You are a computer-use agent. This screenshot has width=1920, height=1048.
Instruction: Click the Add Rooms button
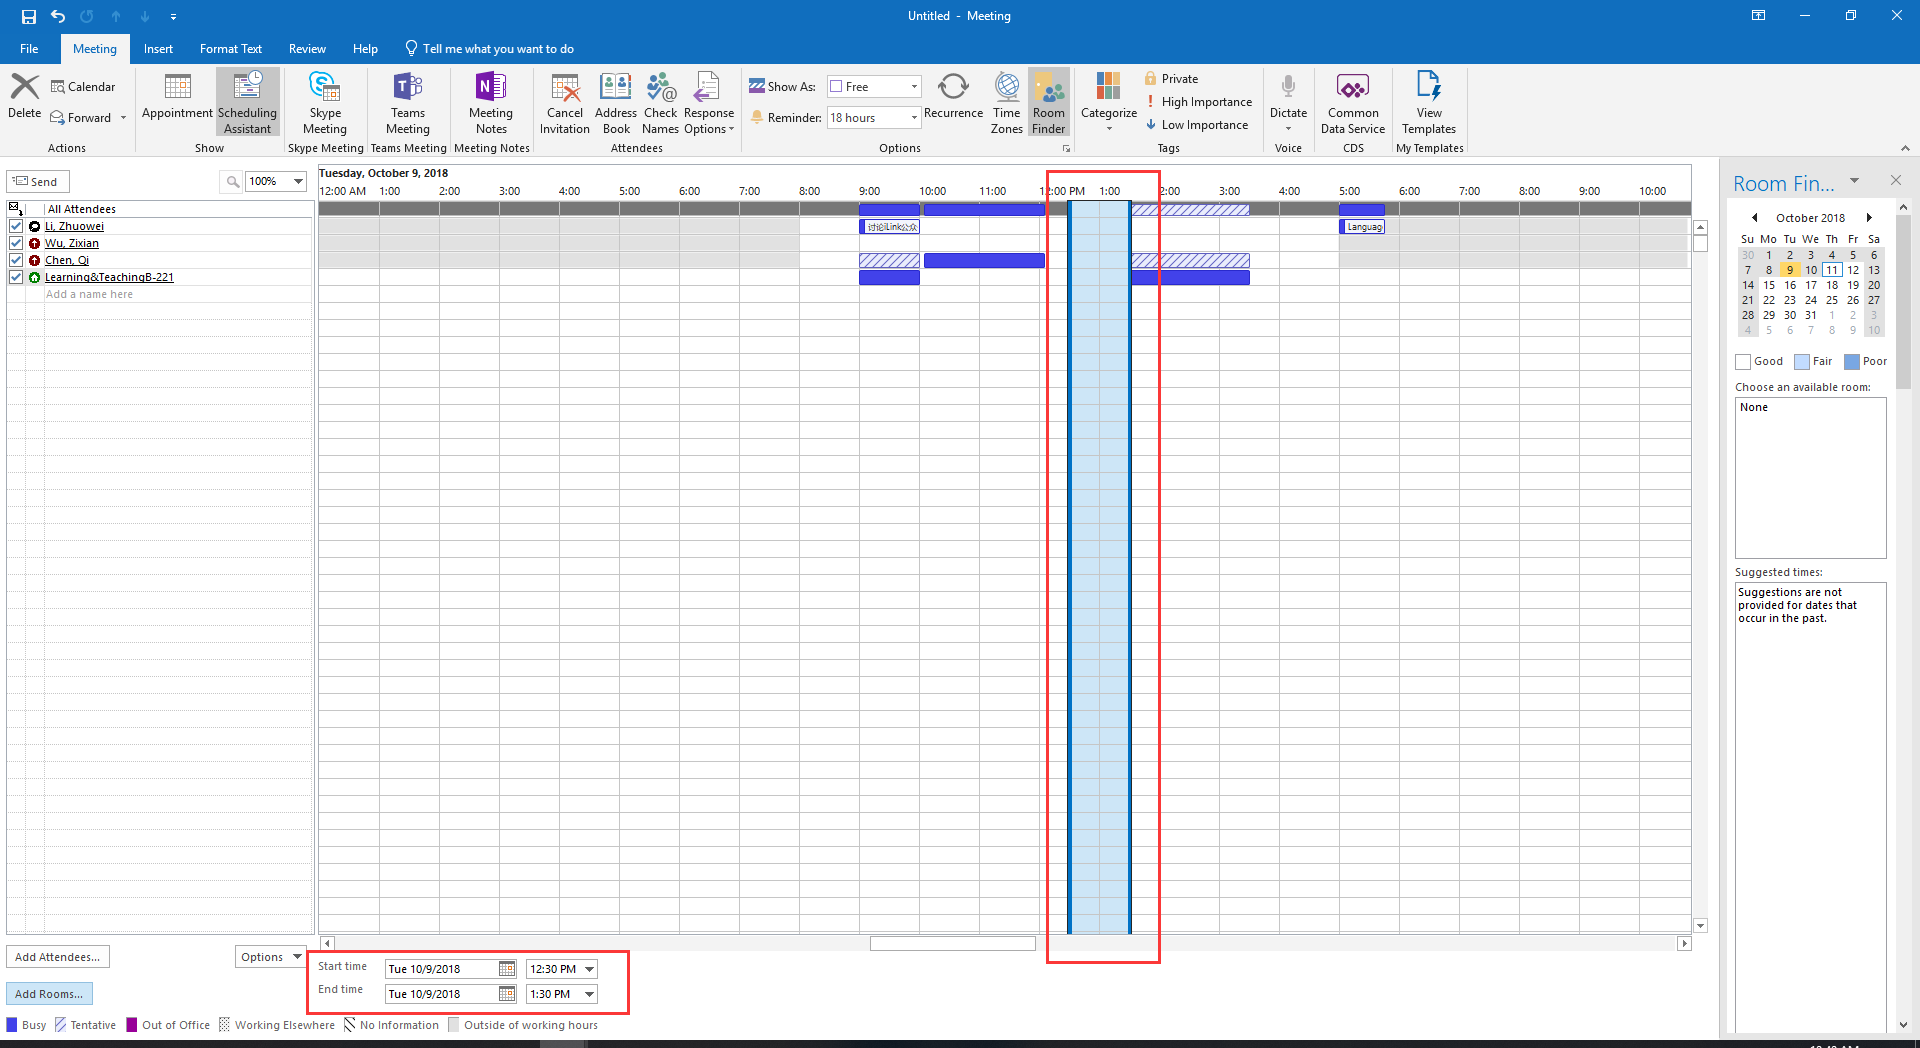pos(49,994)
